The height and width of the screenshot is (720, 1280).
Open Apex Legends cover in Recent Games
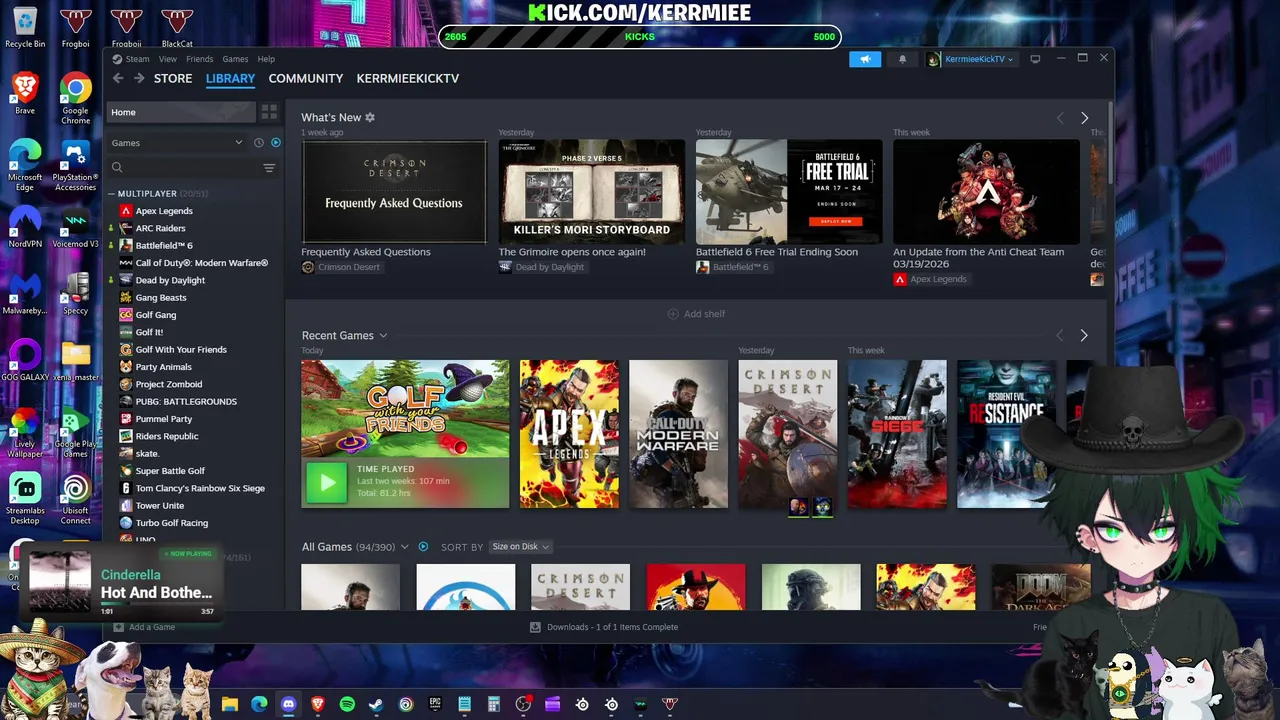click(x=569, y=434)
